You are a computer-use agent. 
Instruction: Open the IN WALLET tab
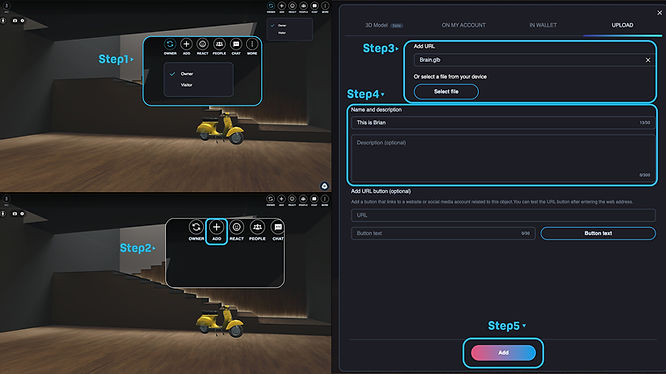[543, 25]
